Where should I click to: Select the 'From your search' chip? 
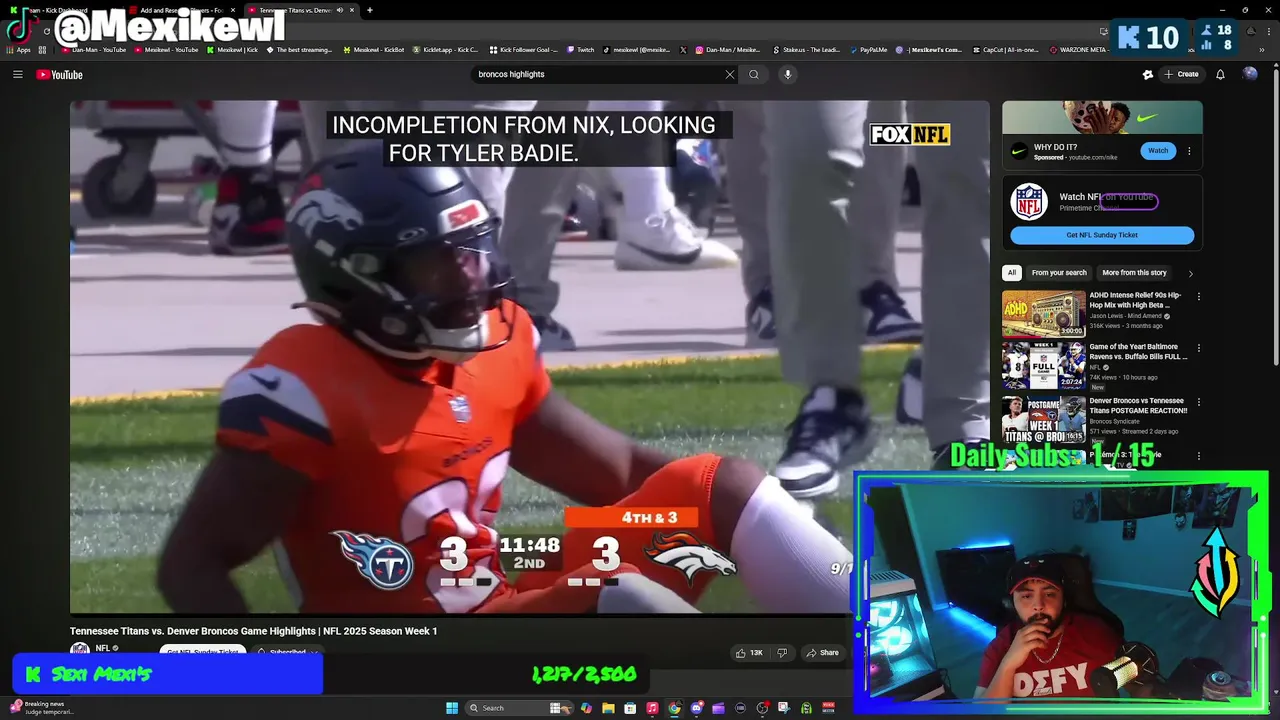(x=1059, y=272)
